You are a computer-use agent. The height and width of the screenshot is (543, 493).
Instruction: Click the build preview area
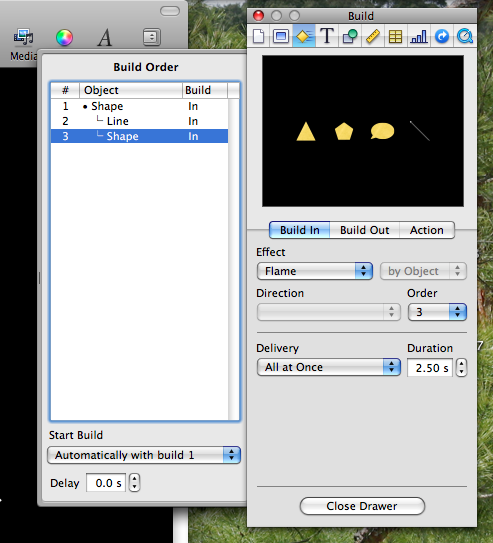362,131
